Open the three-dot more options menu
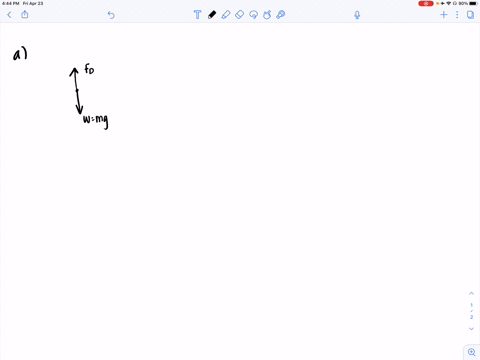The image size is (480, 360). pyautogui.click(x=457, y=14)
